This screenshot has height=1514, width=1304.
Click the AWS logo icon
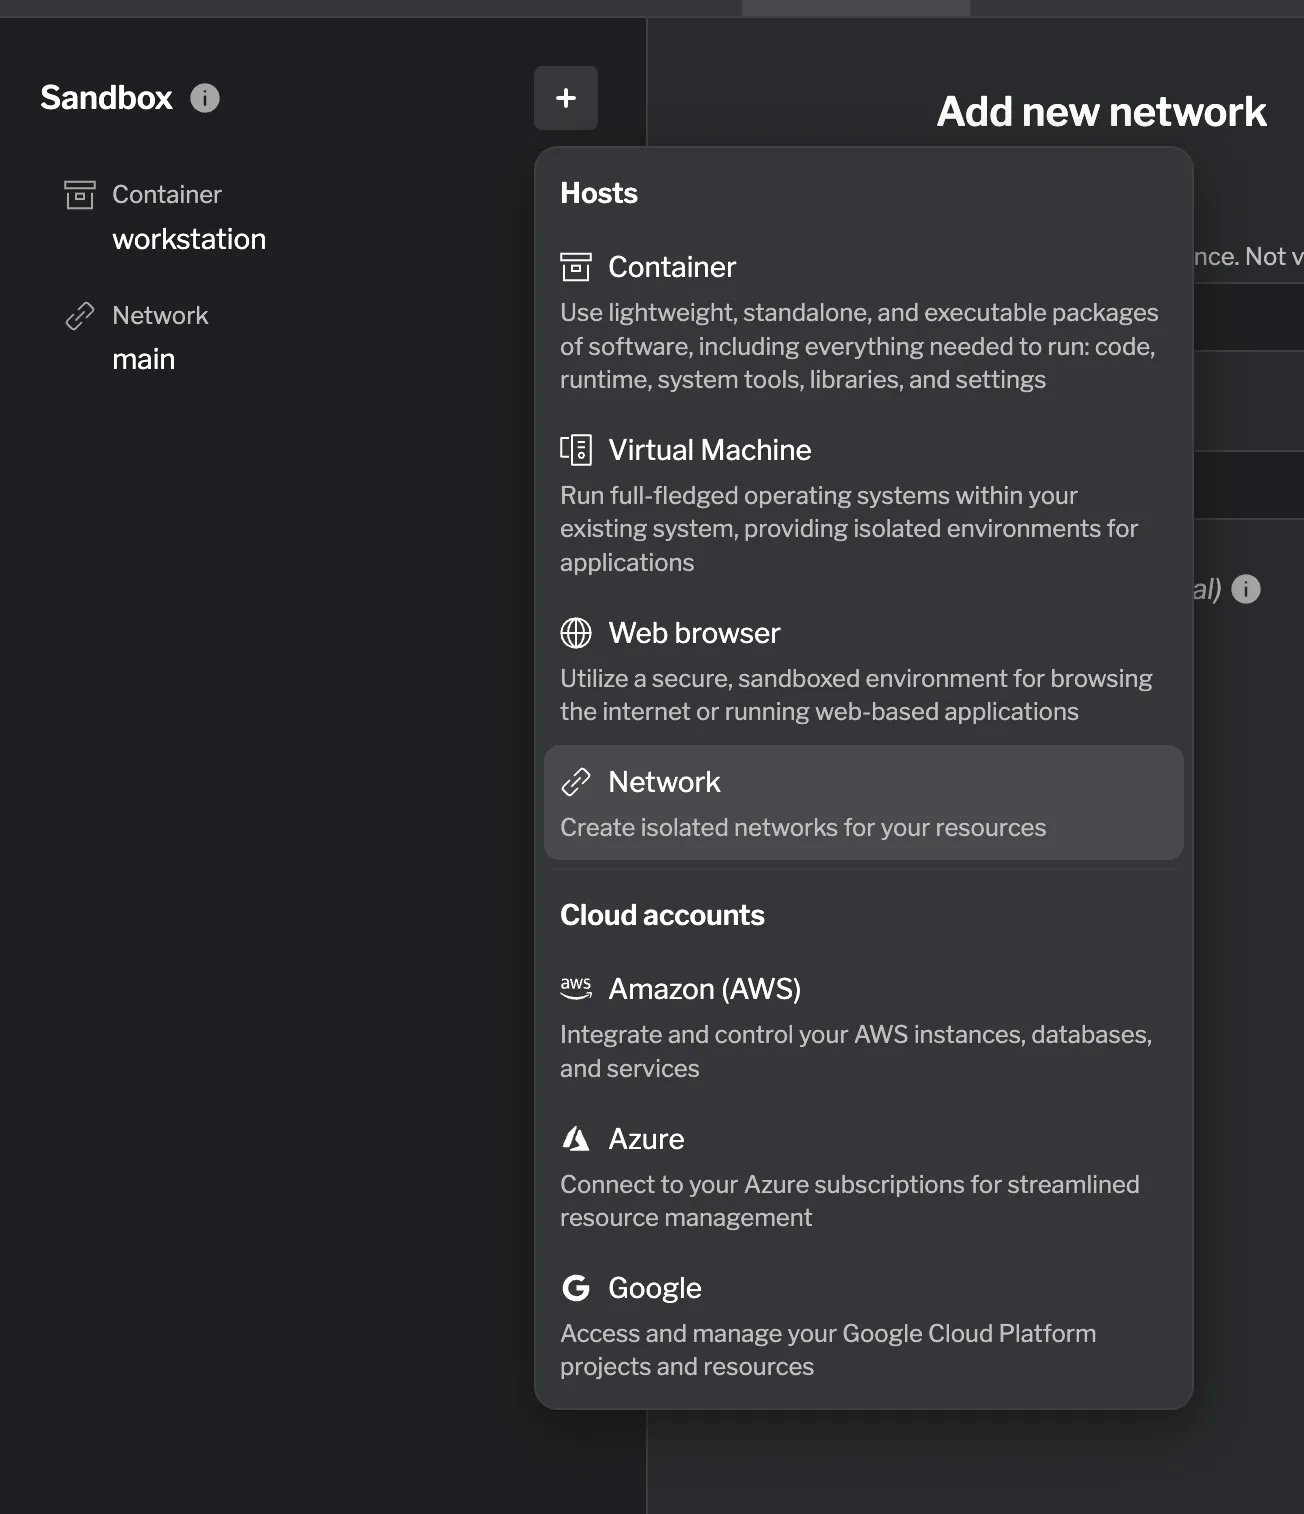pos(576,988)
